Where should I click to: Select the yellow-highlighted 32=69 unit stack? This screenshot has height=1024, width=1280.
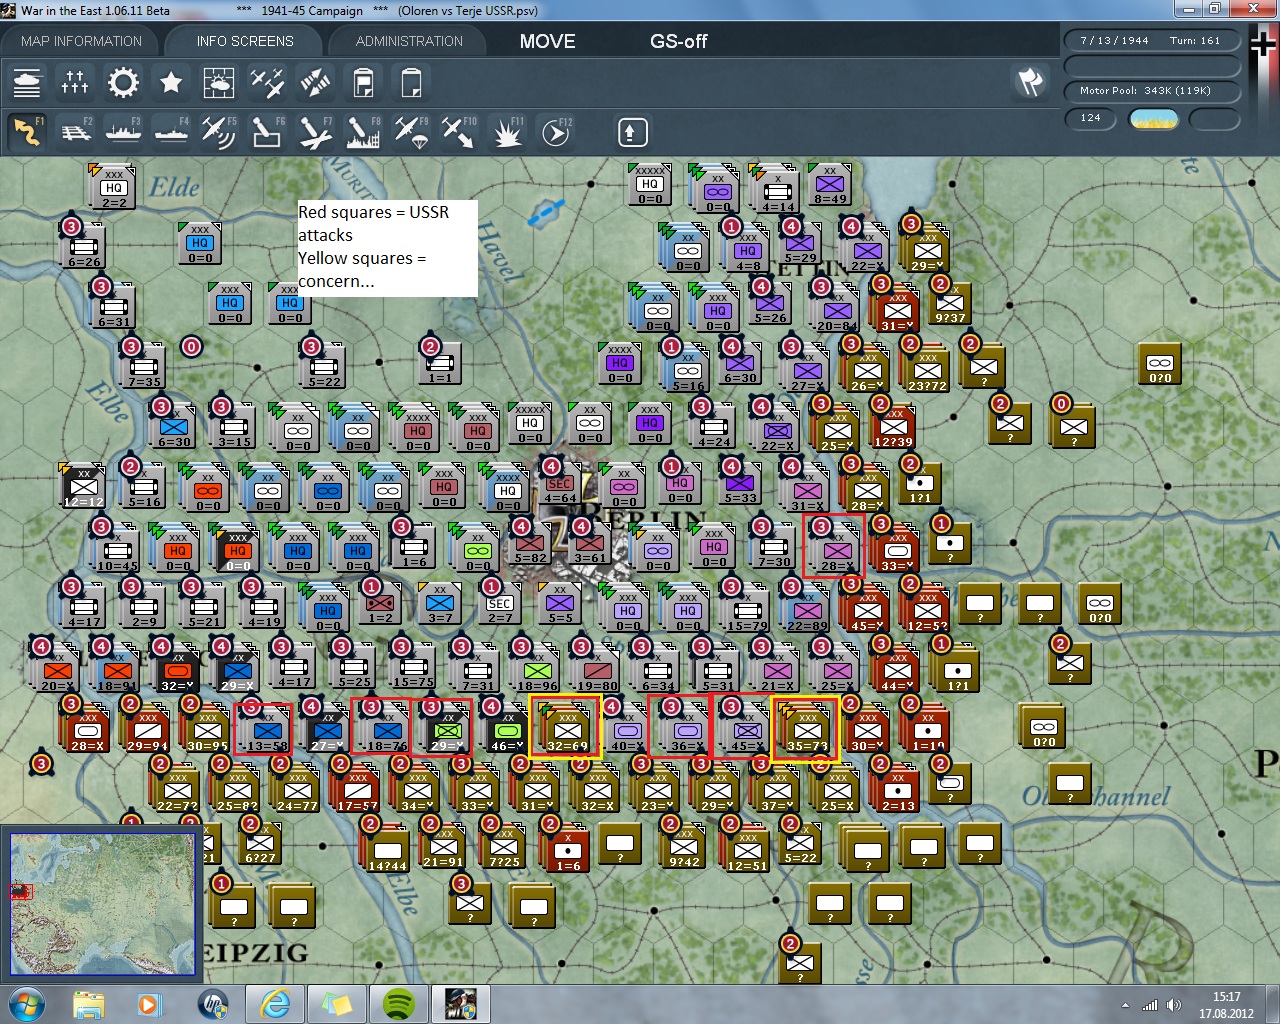(x=567, y=728)
